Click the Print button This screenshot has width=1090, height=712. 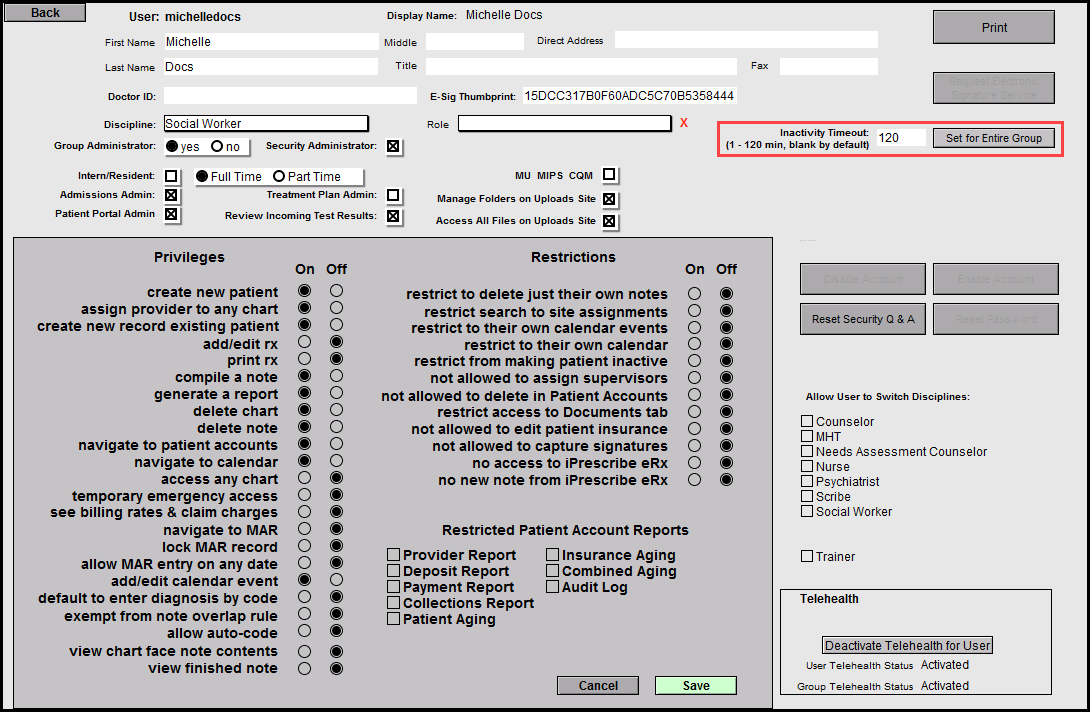click(993, 27)
